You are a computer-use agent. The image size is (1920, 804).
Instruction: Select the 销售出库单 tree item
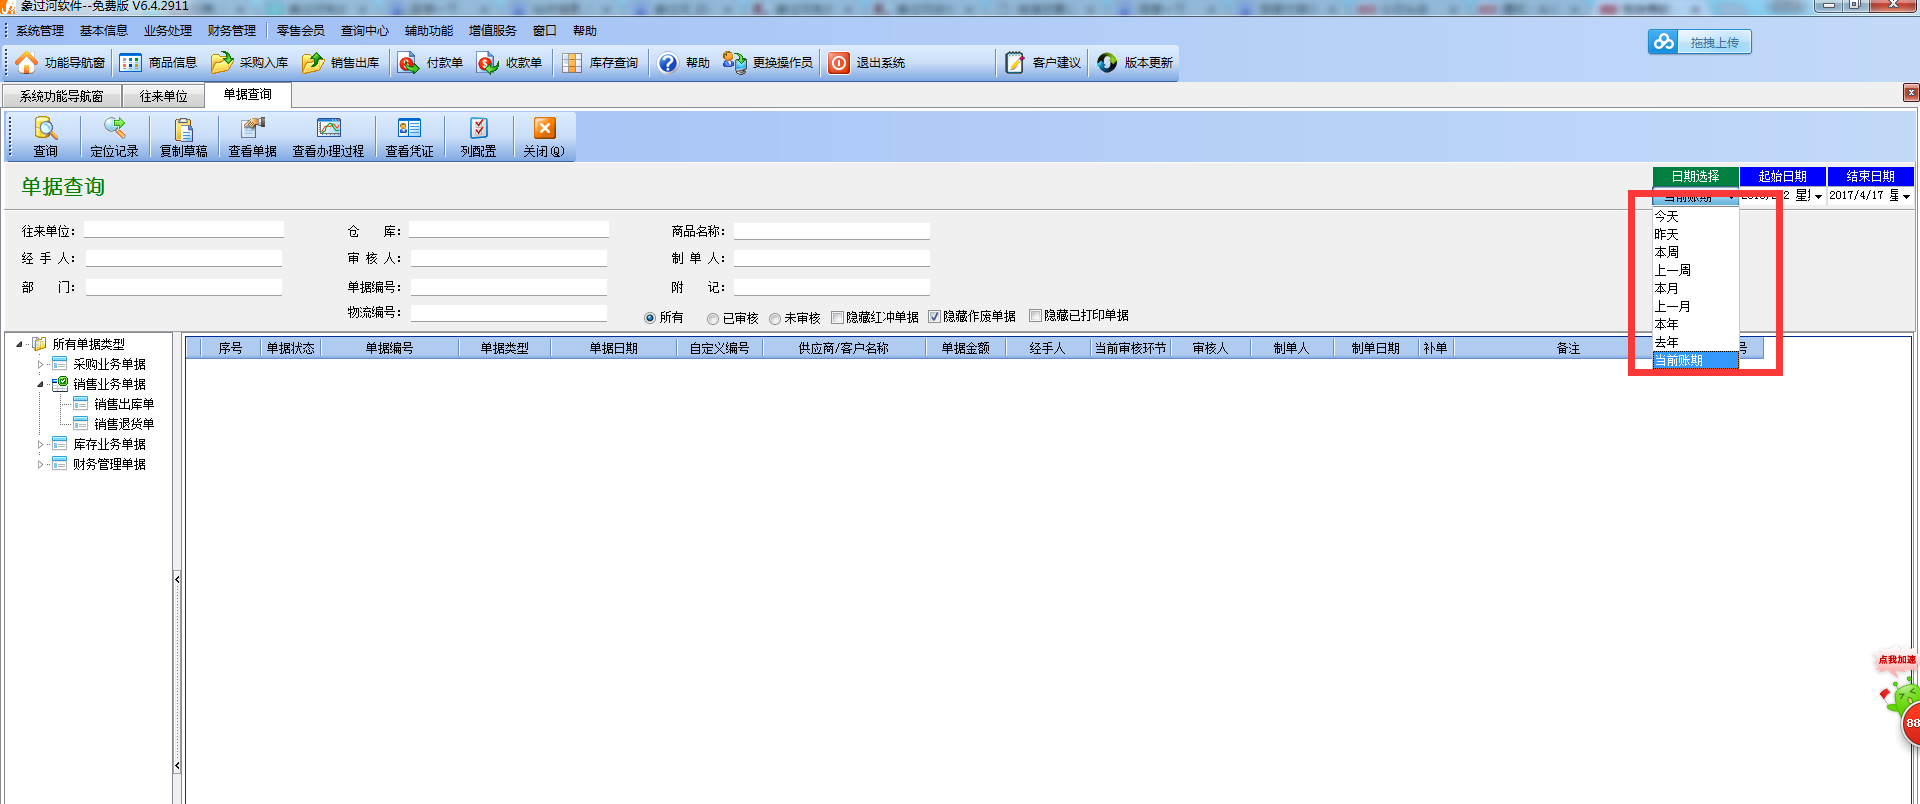coord(124,404)
